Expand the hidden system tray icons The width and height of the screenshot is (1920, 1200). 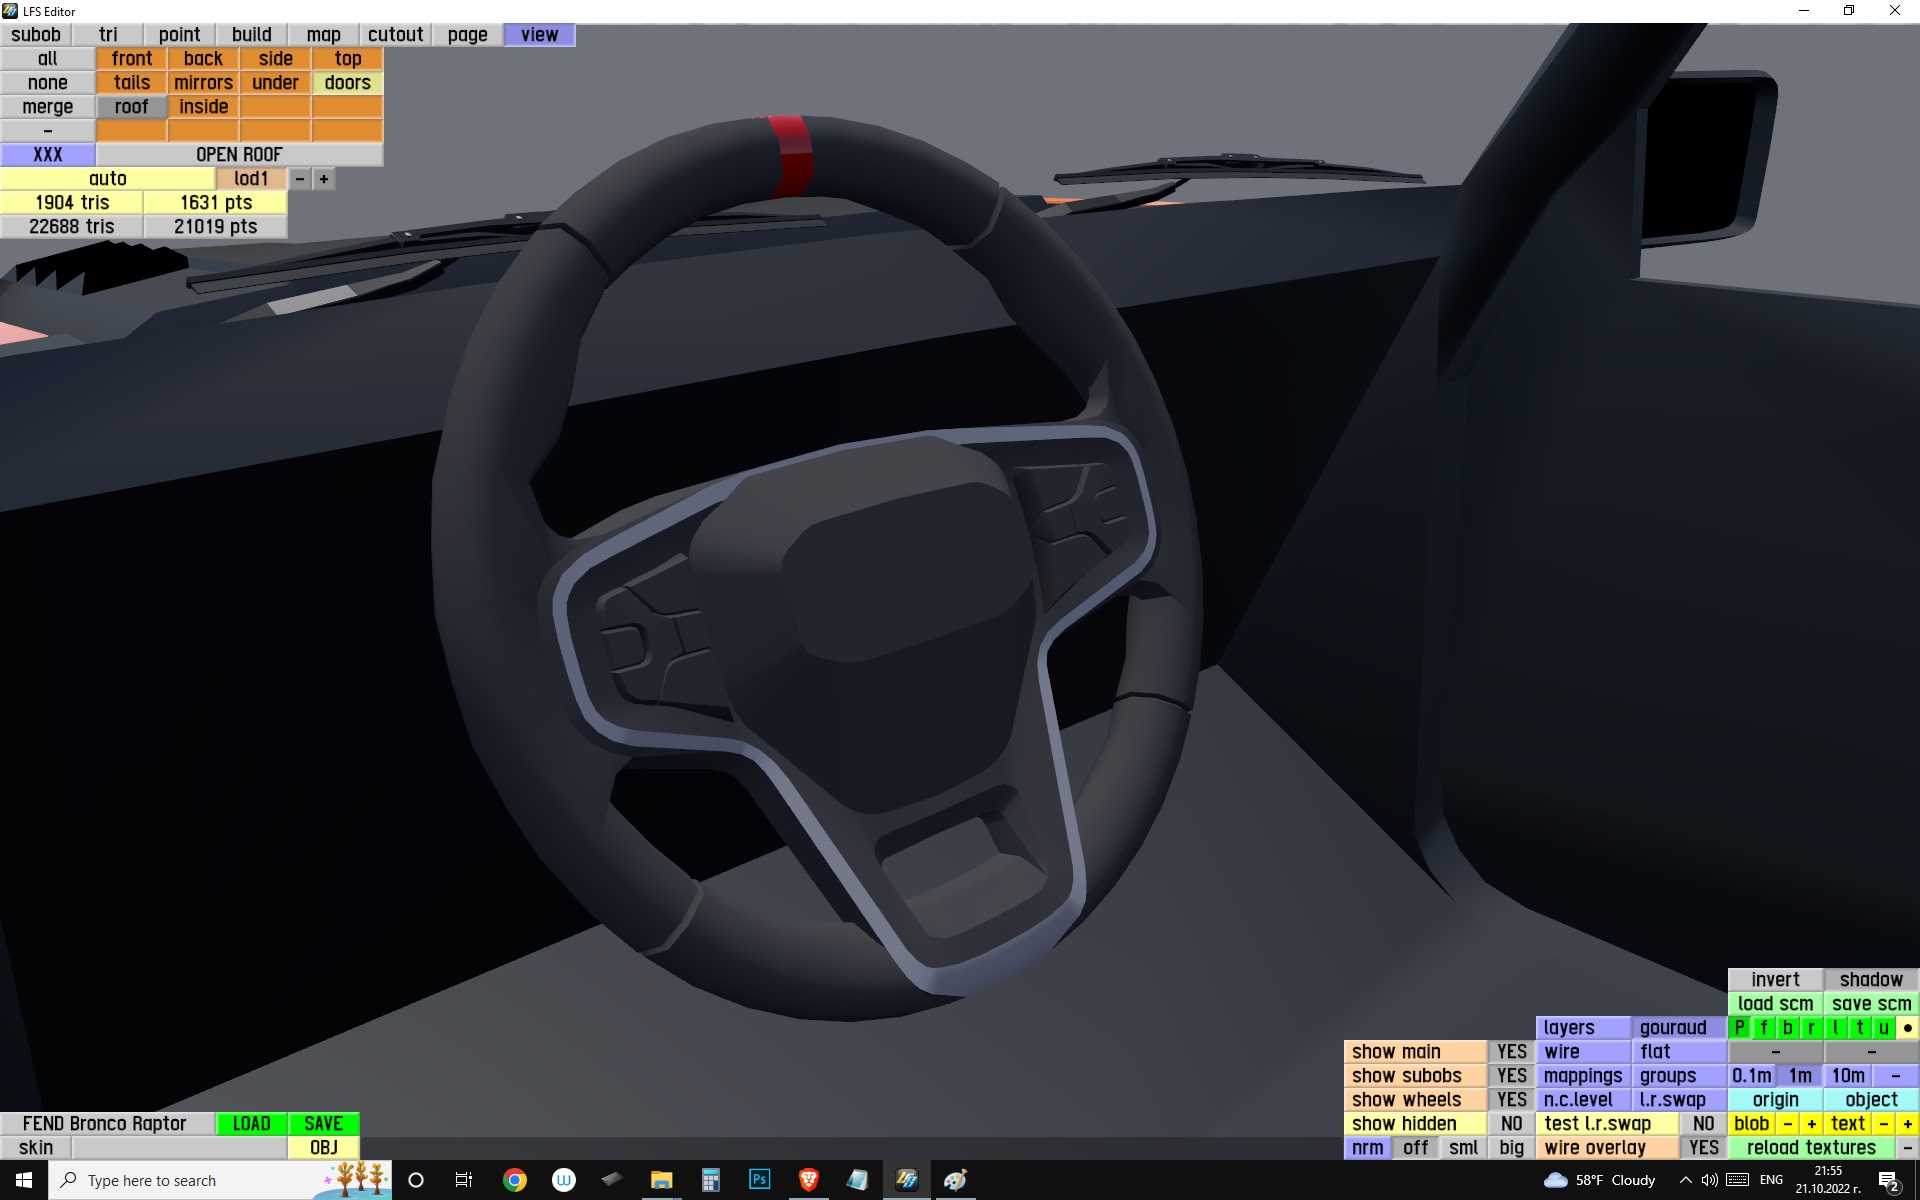tap(1685, 1180)
